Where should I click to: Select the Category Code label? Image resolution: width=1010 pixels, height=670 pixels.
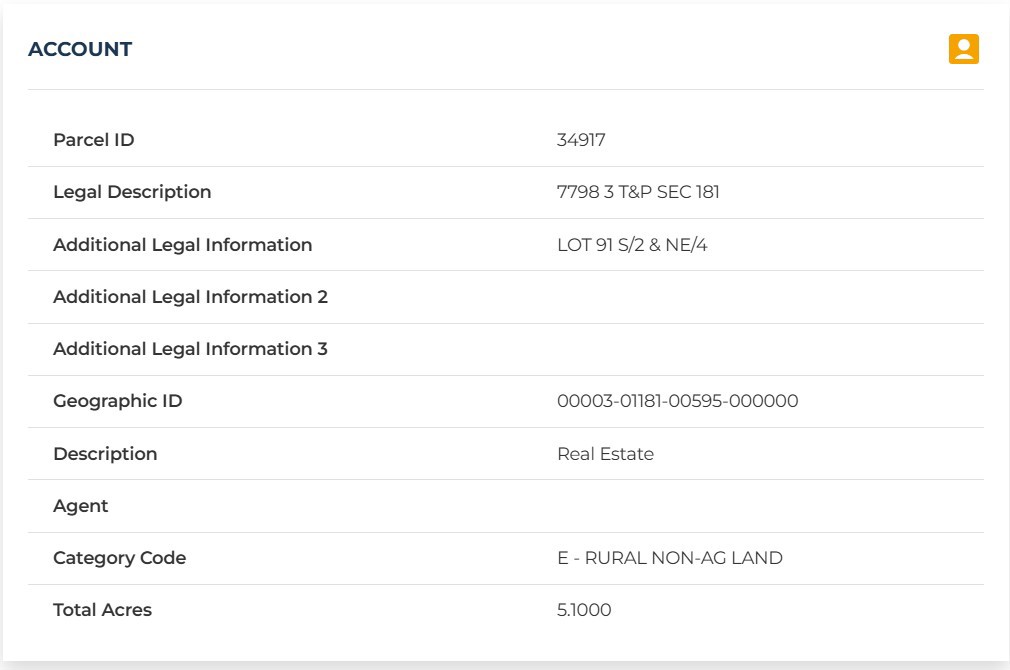[x=119, y=558]
